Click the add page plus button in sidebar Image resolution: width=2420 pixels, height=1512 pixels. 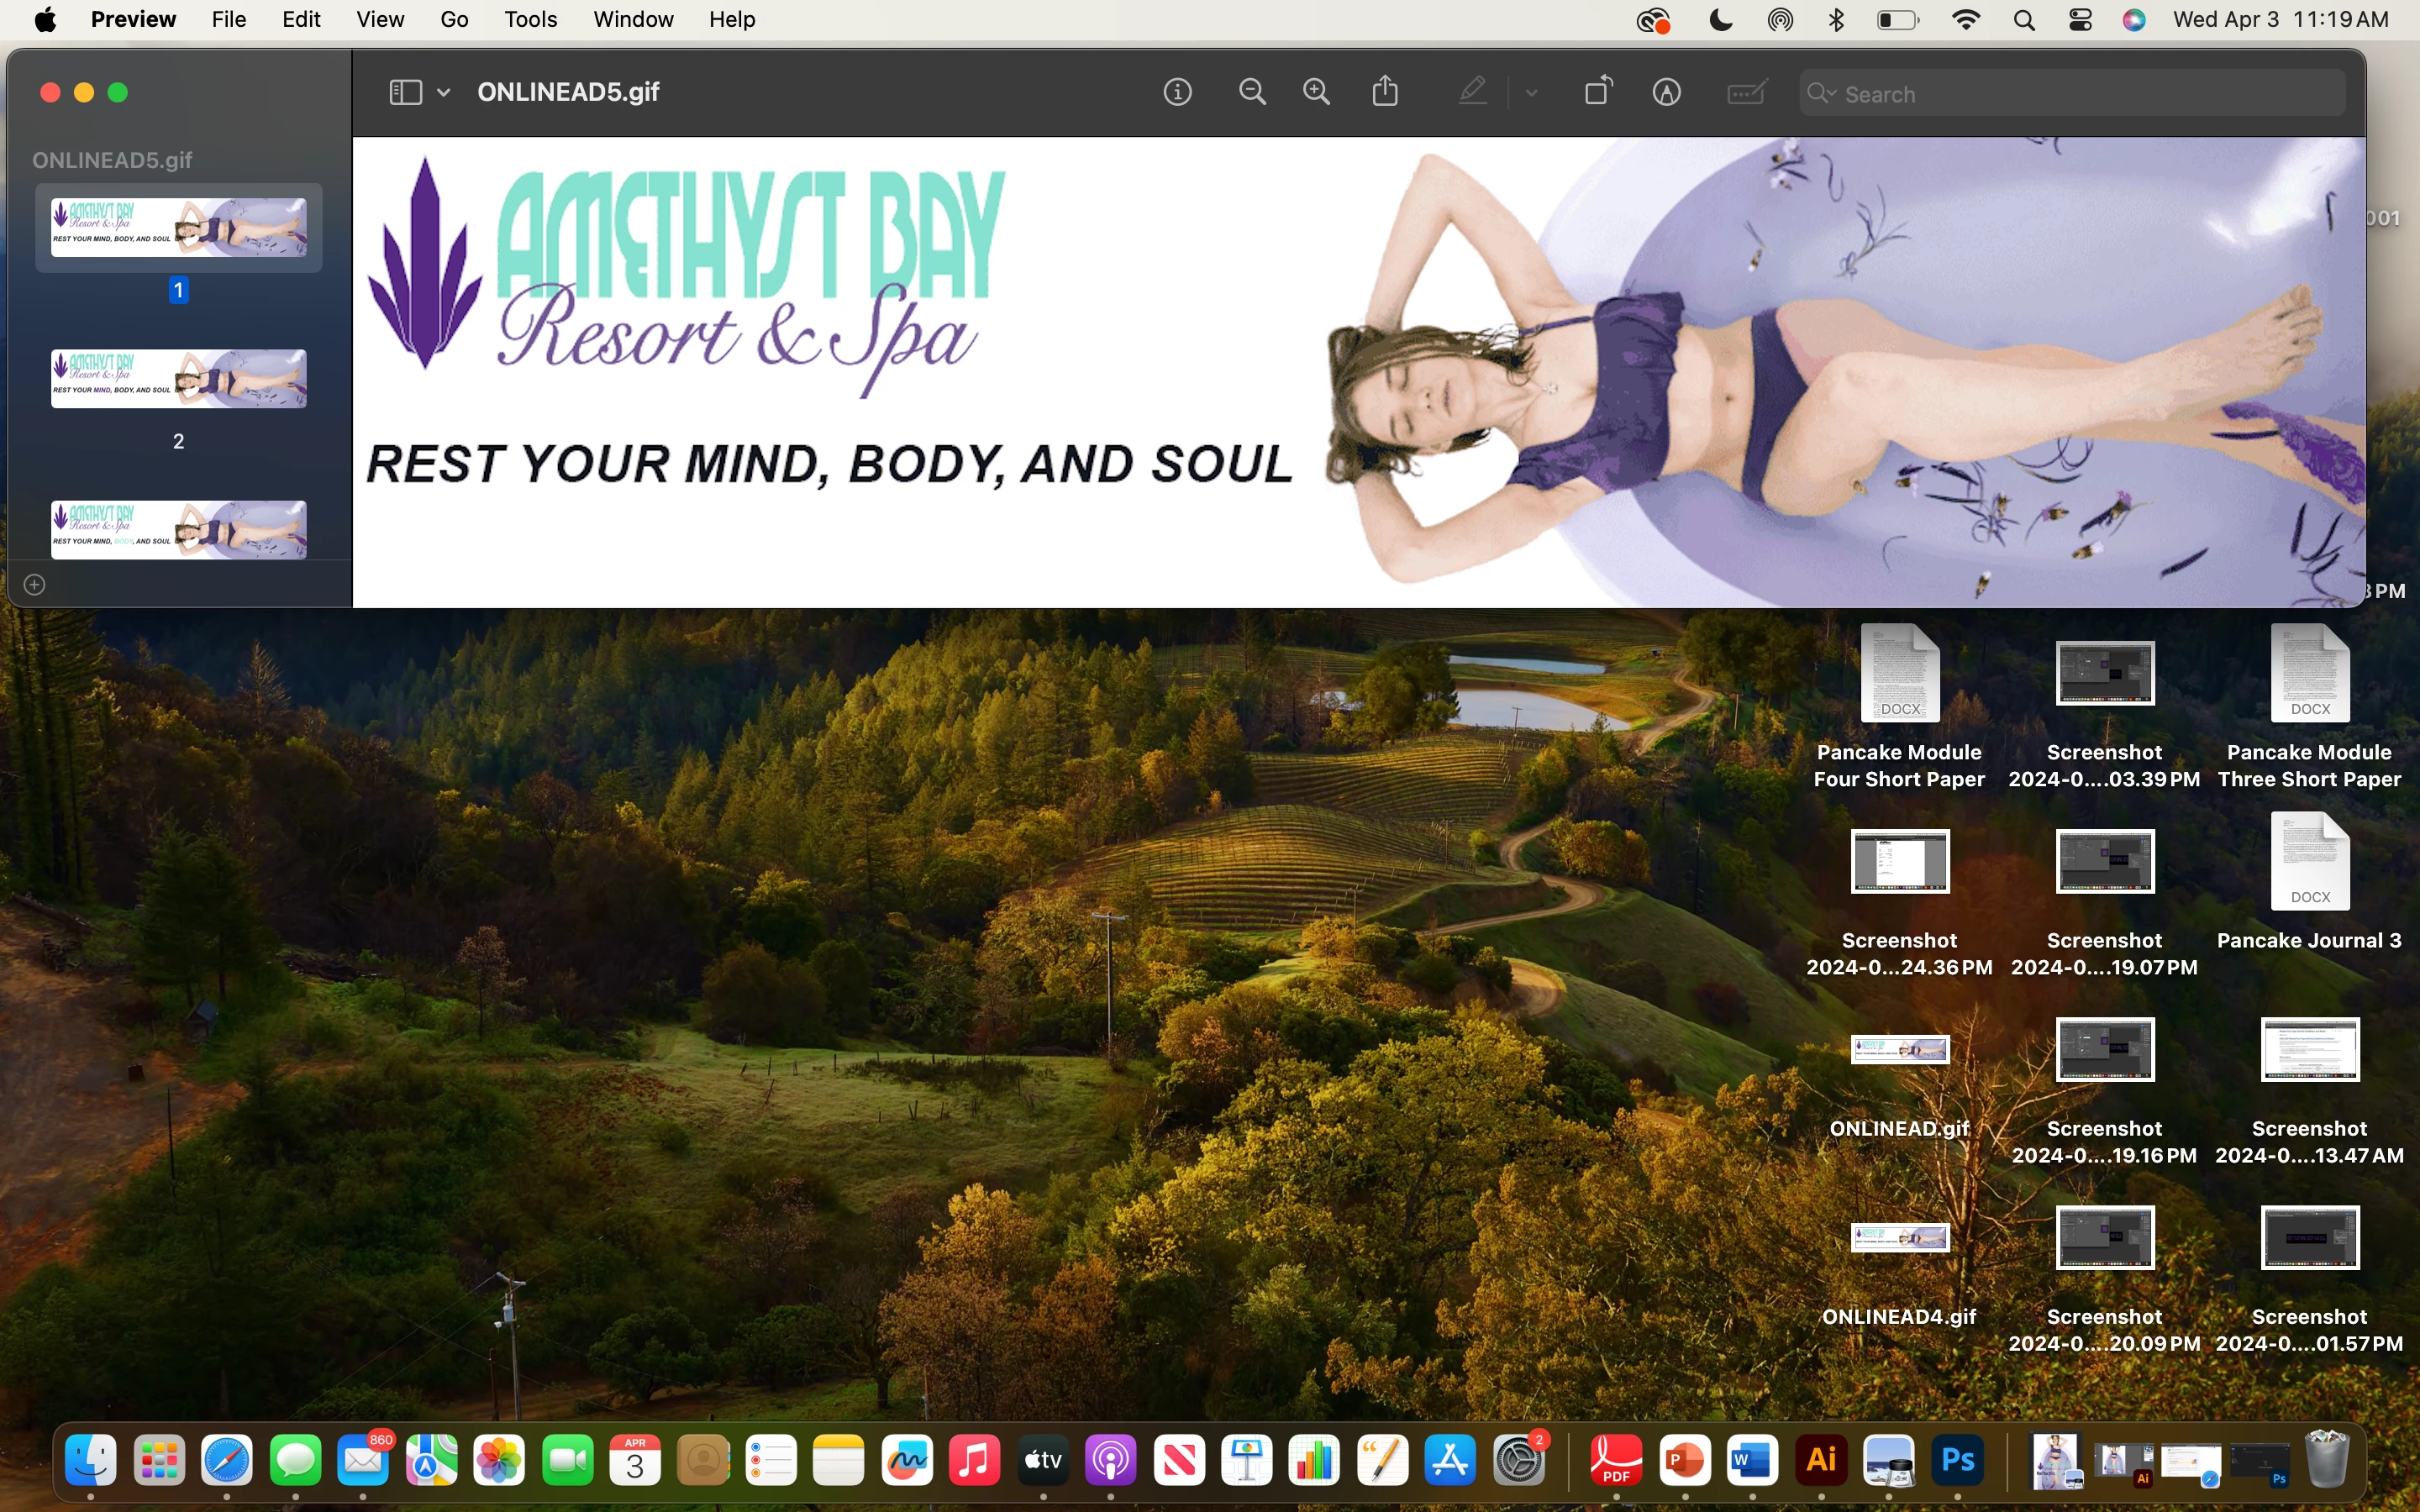(34, 585)
